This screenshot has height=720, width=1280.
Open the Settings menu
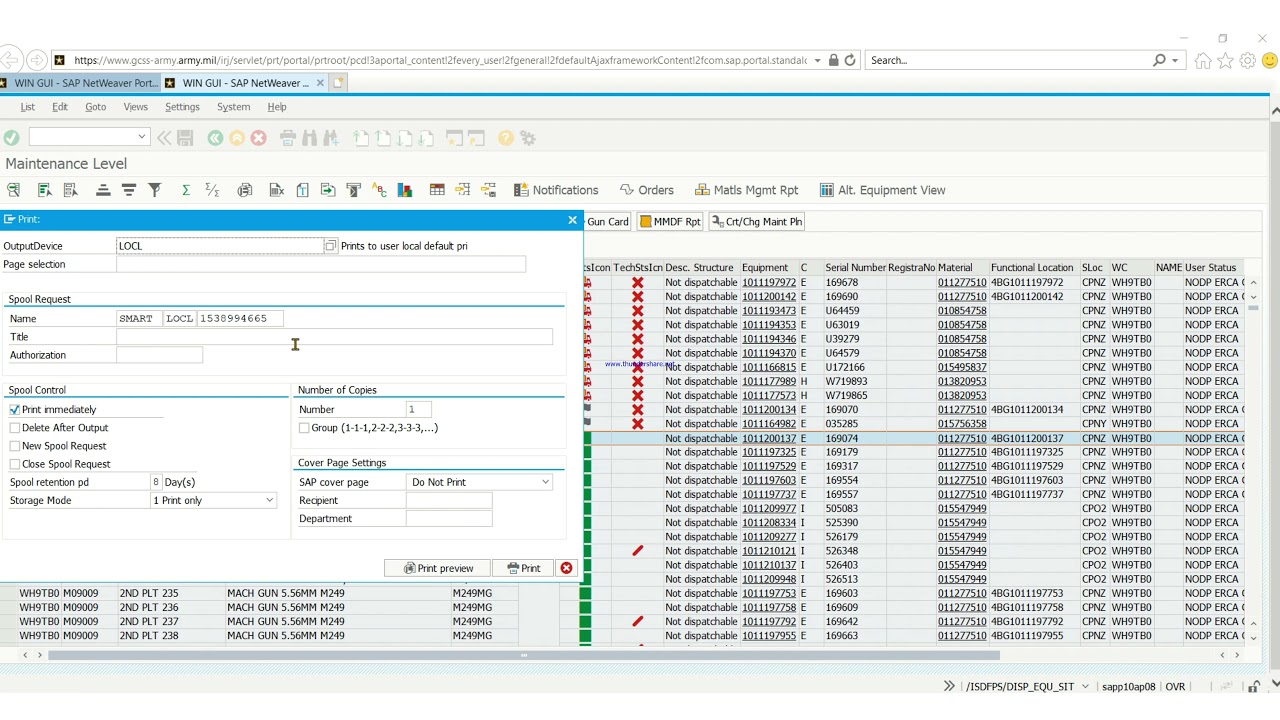point(182,107)
